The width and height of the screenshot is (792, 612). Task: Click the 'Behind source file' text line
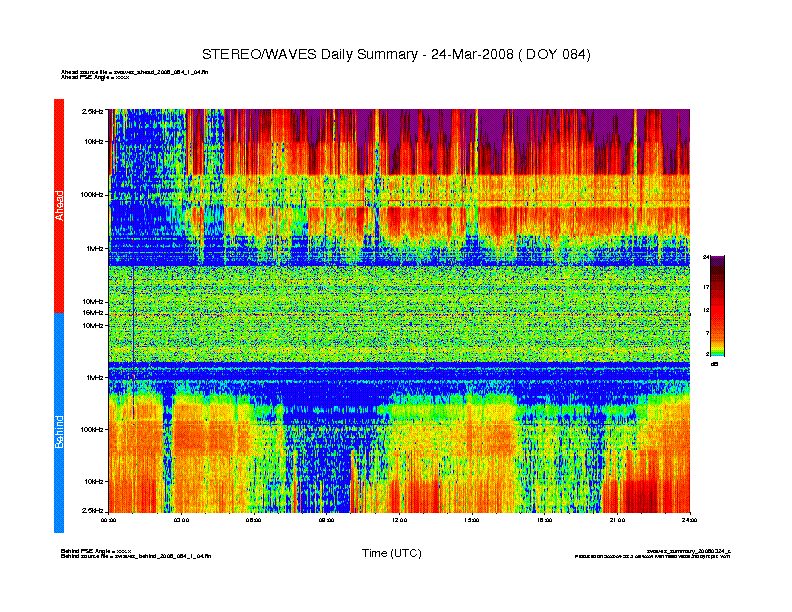pos(136,556)
